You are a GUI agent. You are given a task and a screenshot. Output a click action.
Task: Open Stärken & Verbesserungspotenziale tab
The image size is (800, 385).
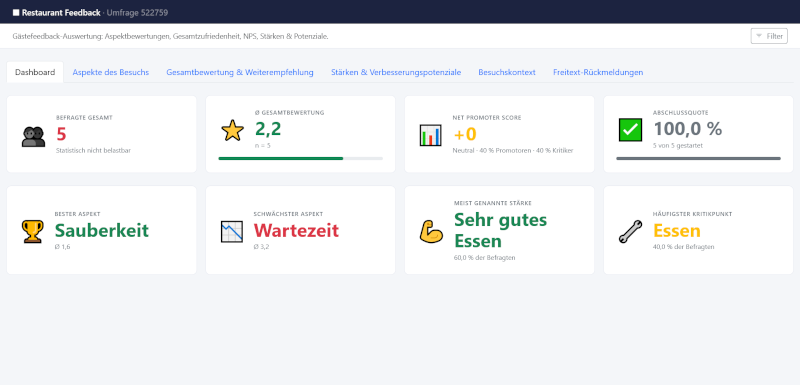[x=396, y=72]
